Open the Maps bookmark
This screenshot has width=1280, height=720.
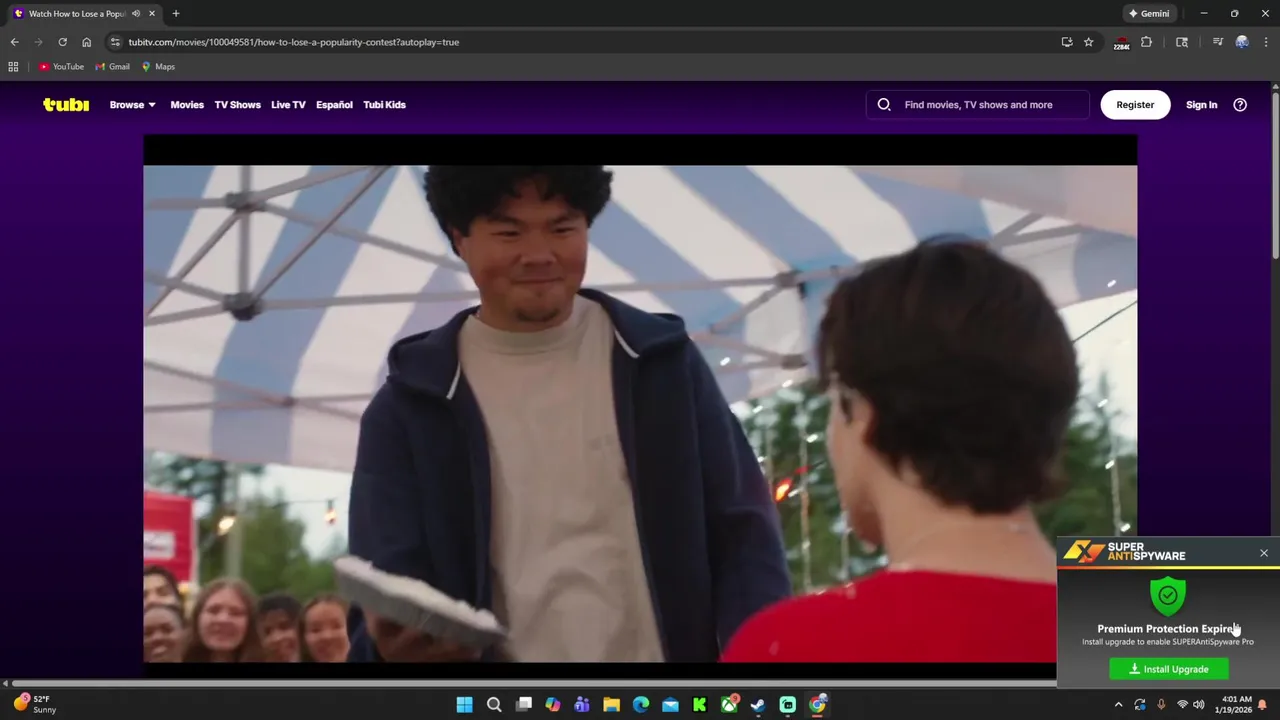pos(158,67)
